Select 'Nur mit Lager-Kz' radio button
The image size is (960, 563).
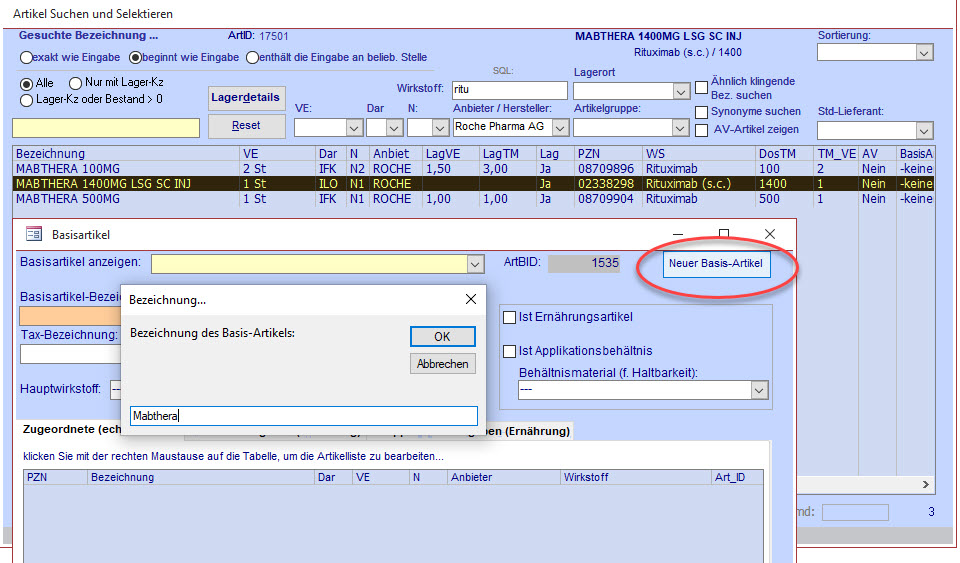[x=75, y=83]
